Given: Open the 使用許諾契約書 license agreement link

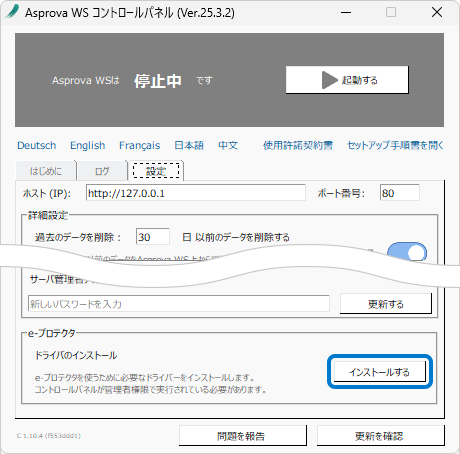Looking at the screenshot, I should coord(298,146).
